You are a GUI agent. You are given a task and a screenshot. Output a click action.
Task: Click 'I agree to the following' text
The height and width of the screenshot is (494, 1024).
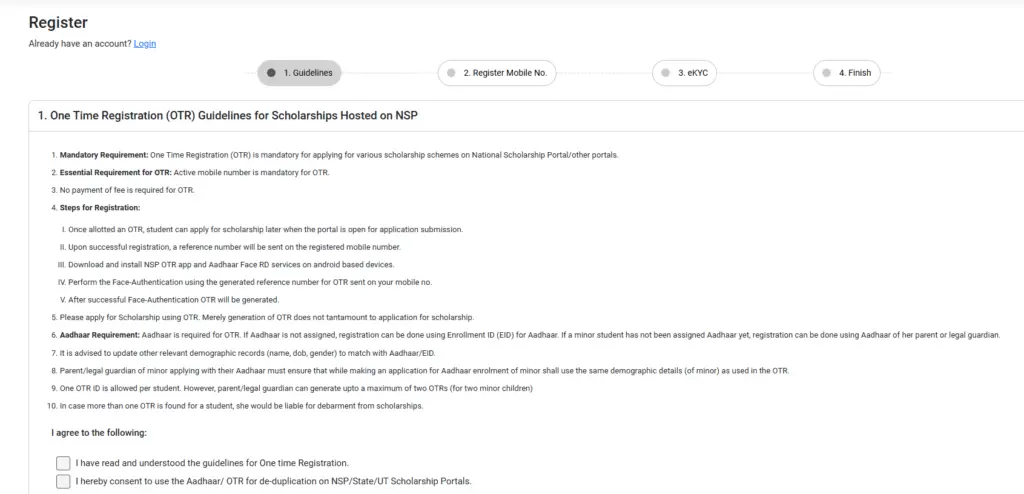click(x=99, y=433)
